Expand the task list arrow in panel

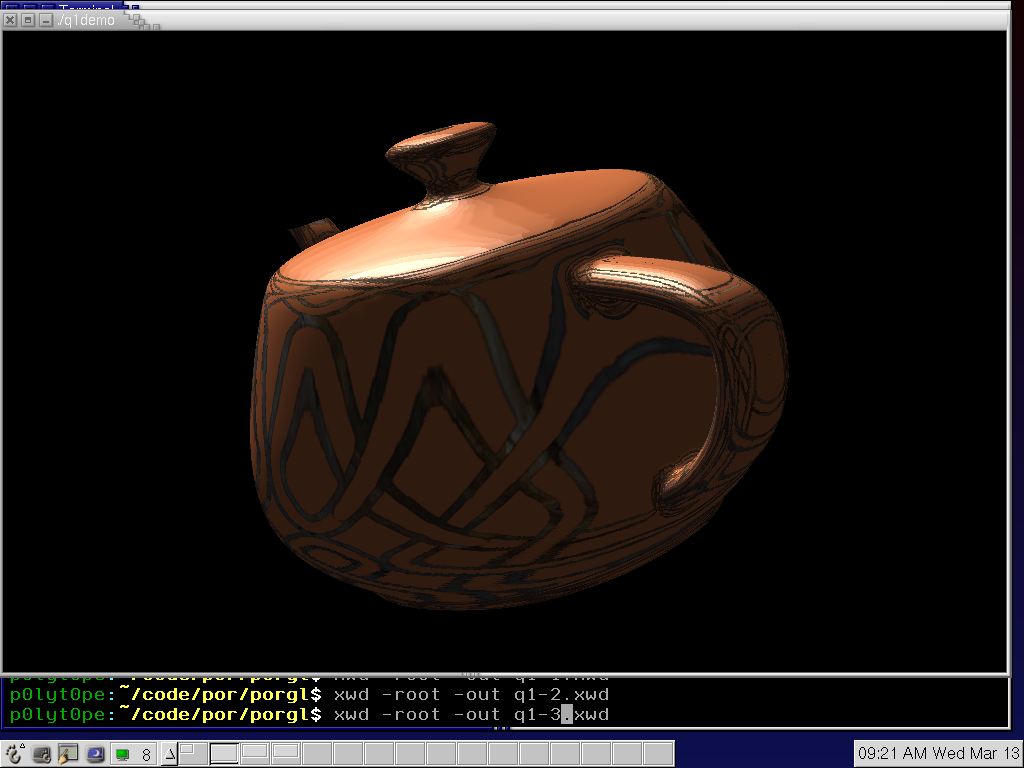tap(170, 753)
